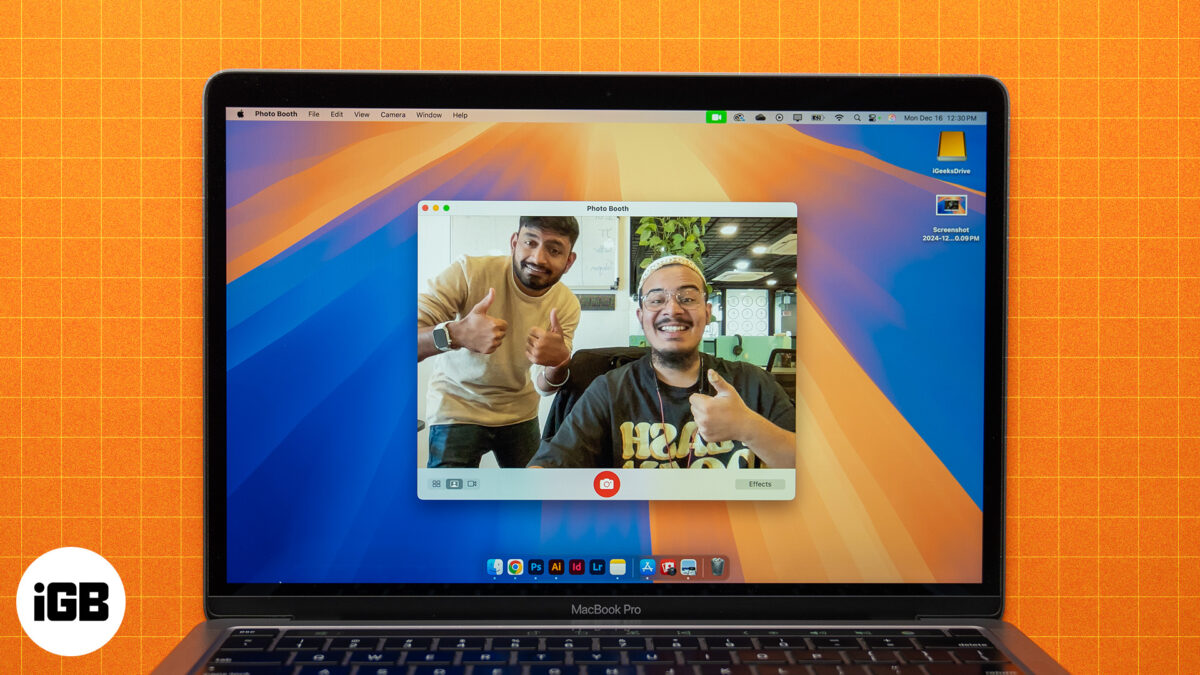Launch Lightroom from the Dock
1200x675 pixels.
pyautogui.click(x=596, y=567)
